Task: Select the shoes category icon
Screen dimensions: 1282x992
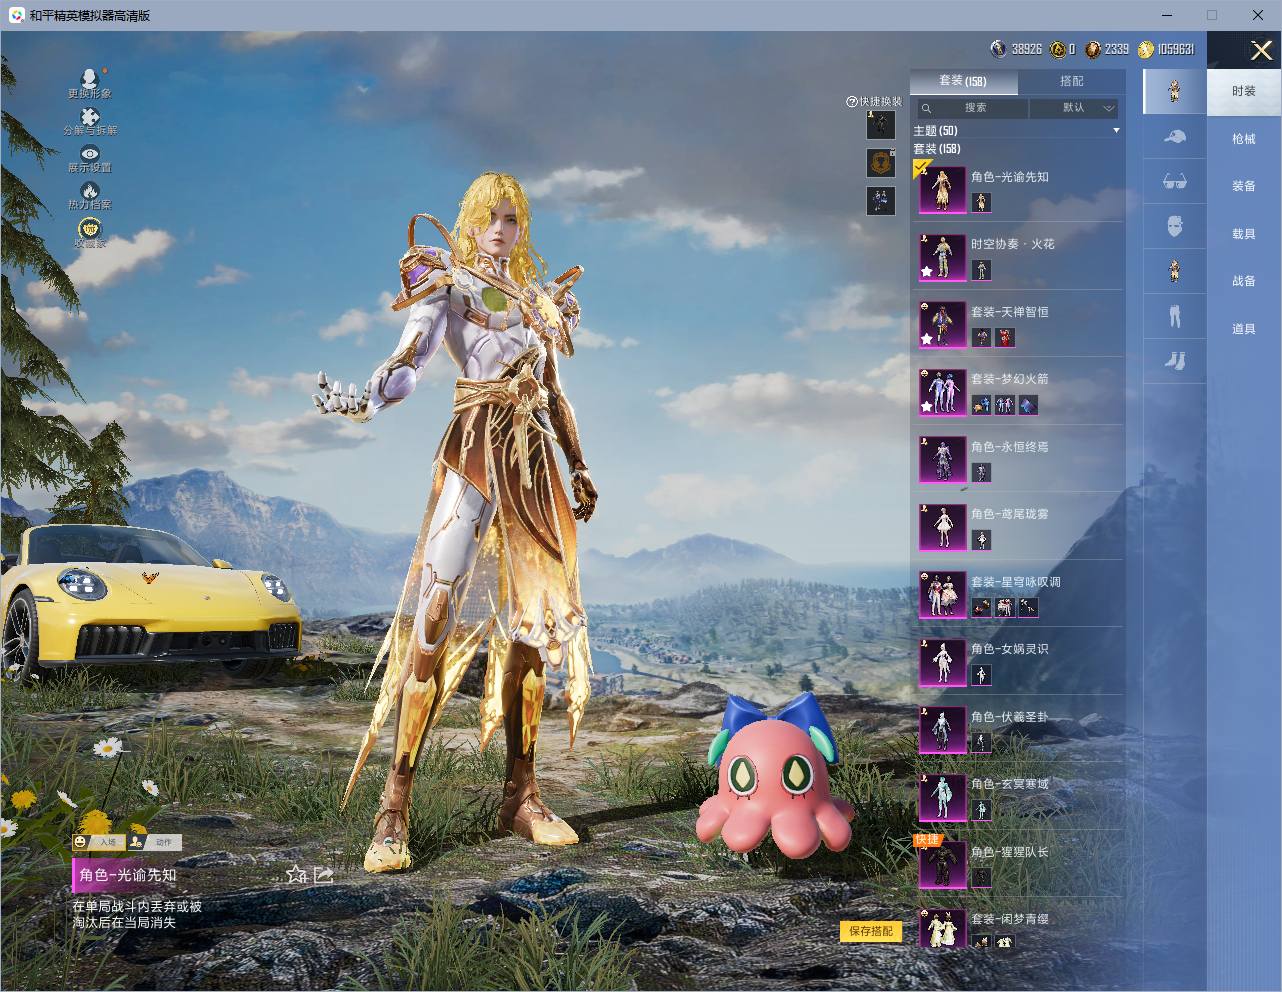Action: (1175, 360)
